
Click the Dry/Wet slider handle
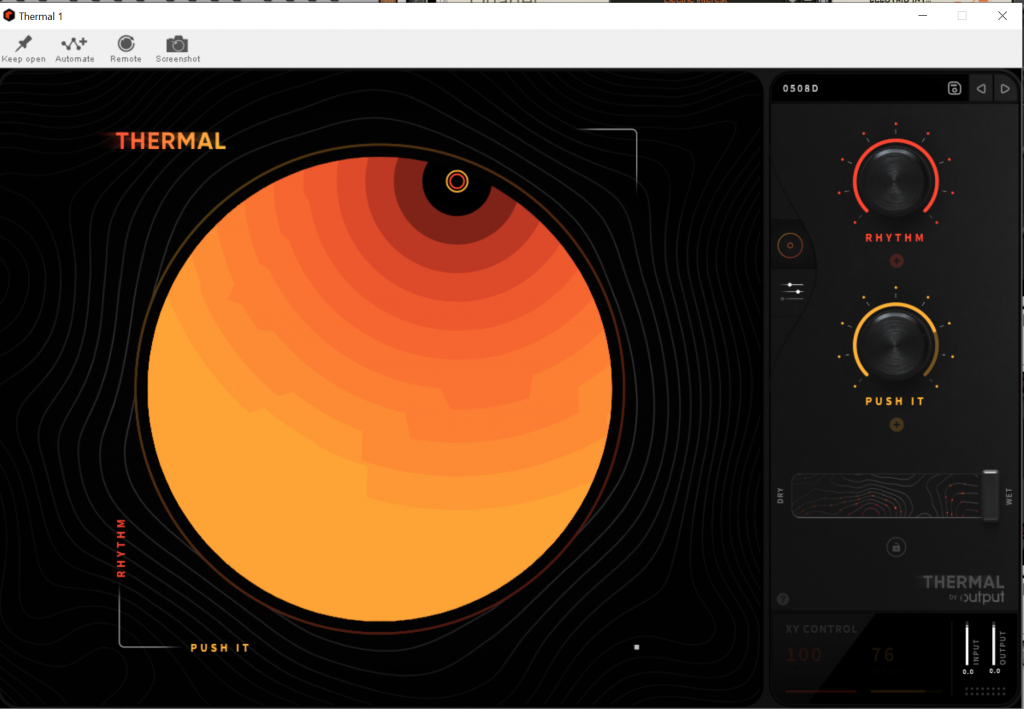[x=990, y=495]
